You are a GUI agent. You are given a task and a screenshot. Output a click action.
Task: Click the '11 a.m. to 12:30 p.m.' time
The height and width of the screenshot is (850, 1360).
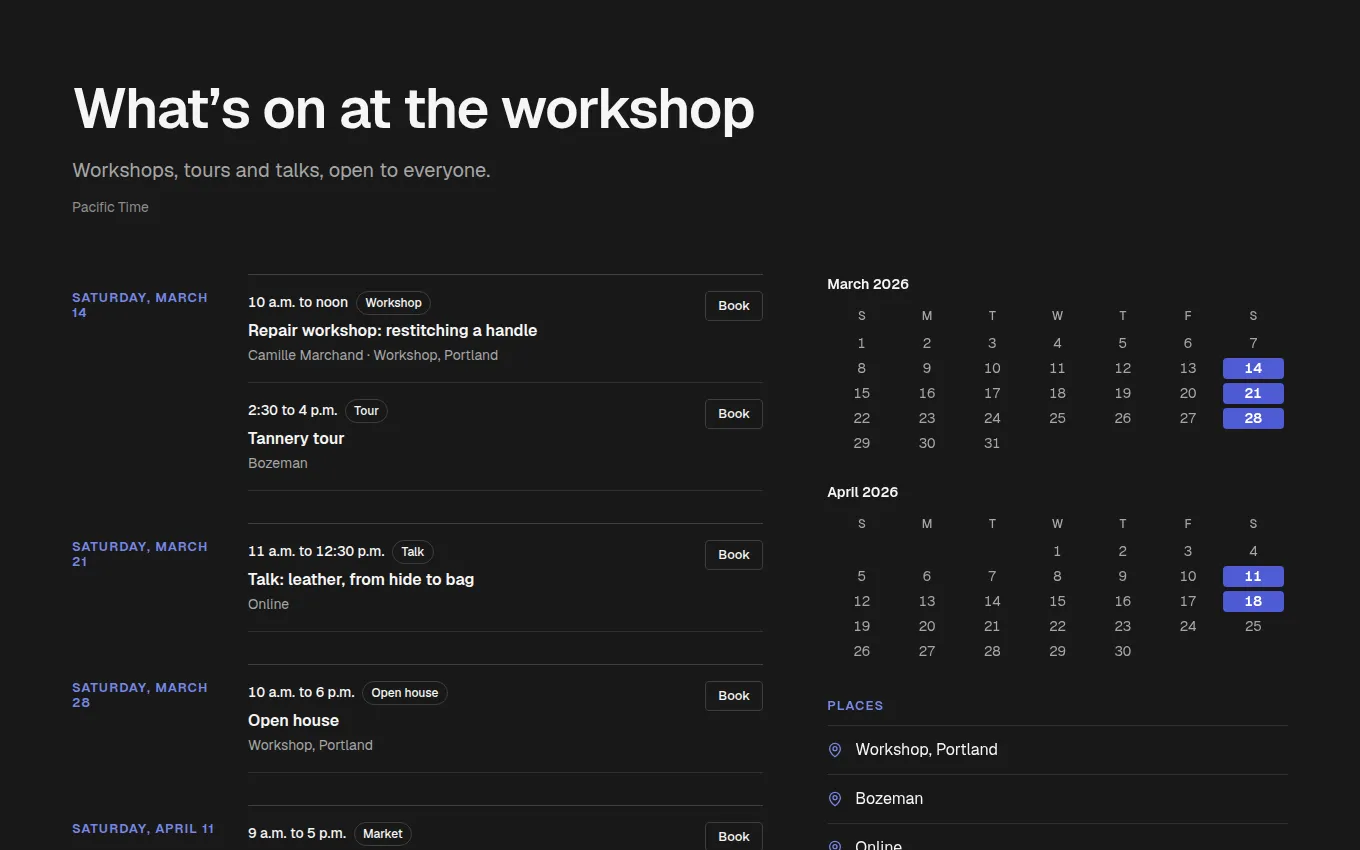click(316, 551)
